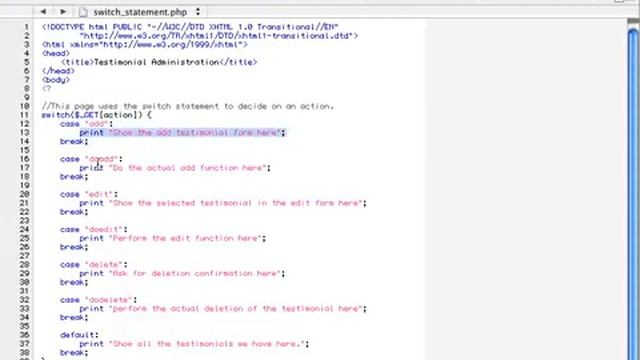Click the case "doadd" line
Viewport: 640px width, 360px height.
tap(91, 159)
